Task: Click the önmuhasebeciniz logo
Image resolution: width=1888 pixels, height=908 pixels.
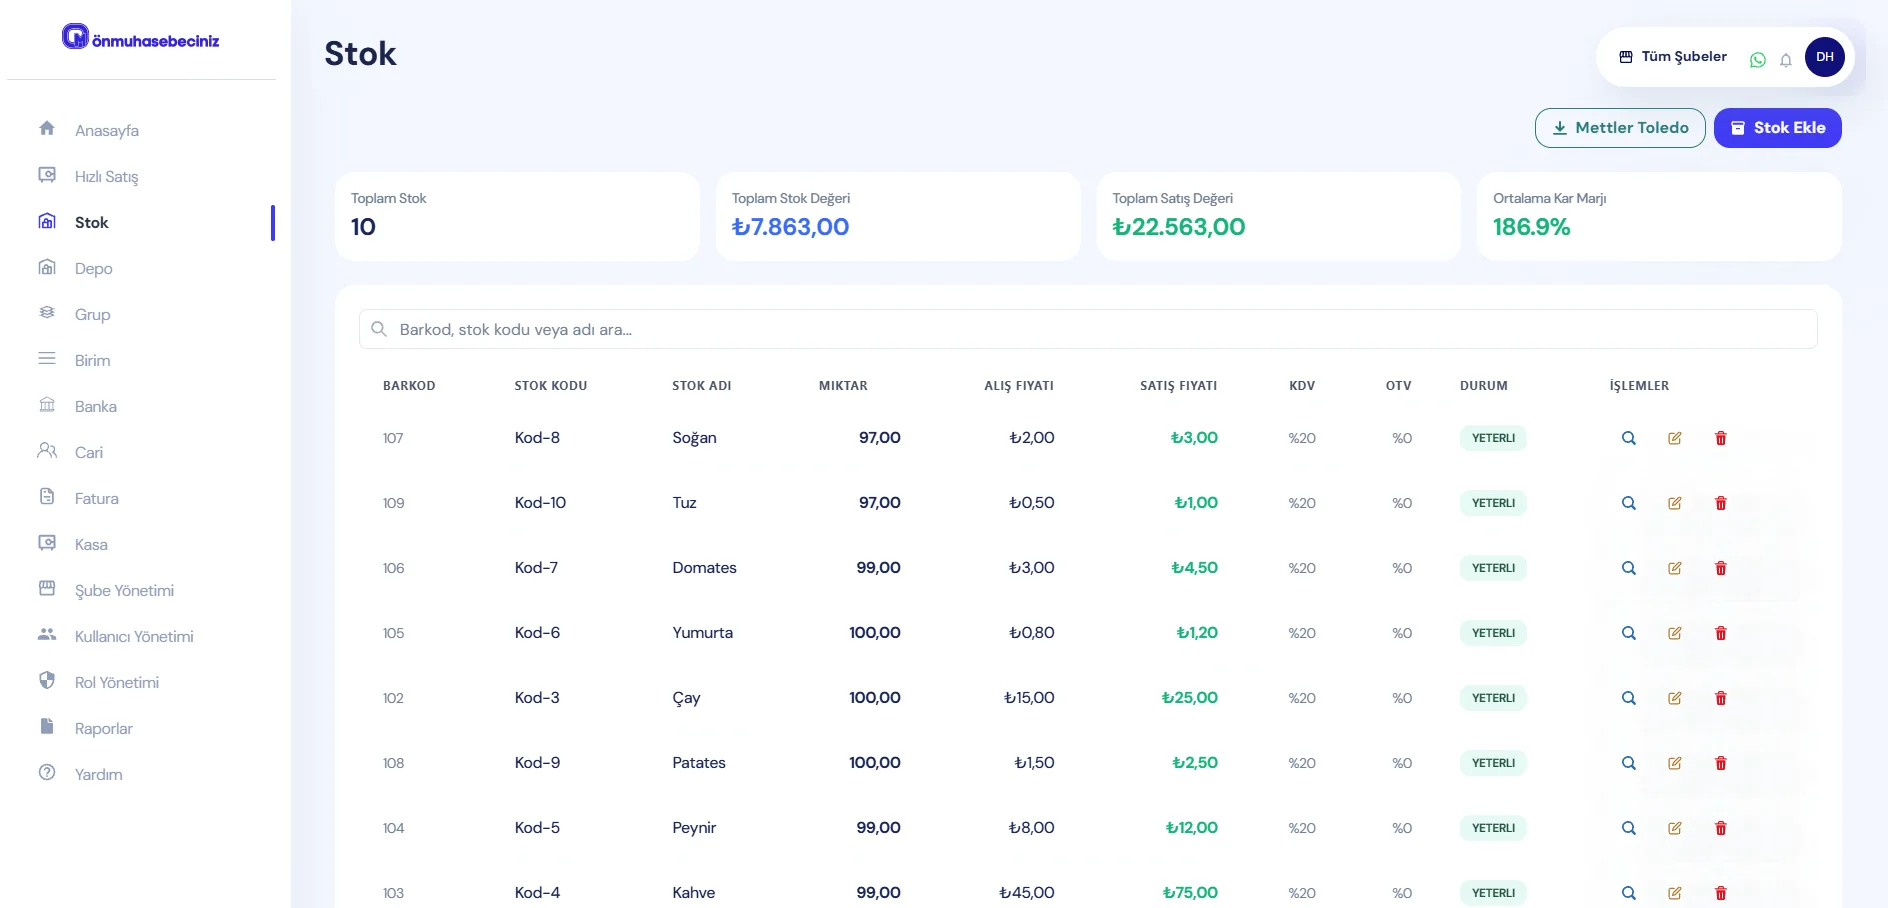Action: (x=141, y=39)
